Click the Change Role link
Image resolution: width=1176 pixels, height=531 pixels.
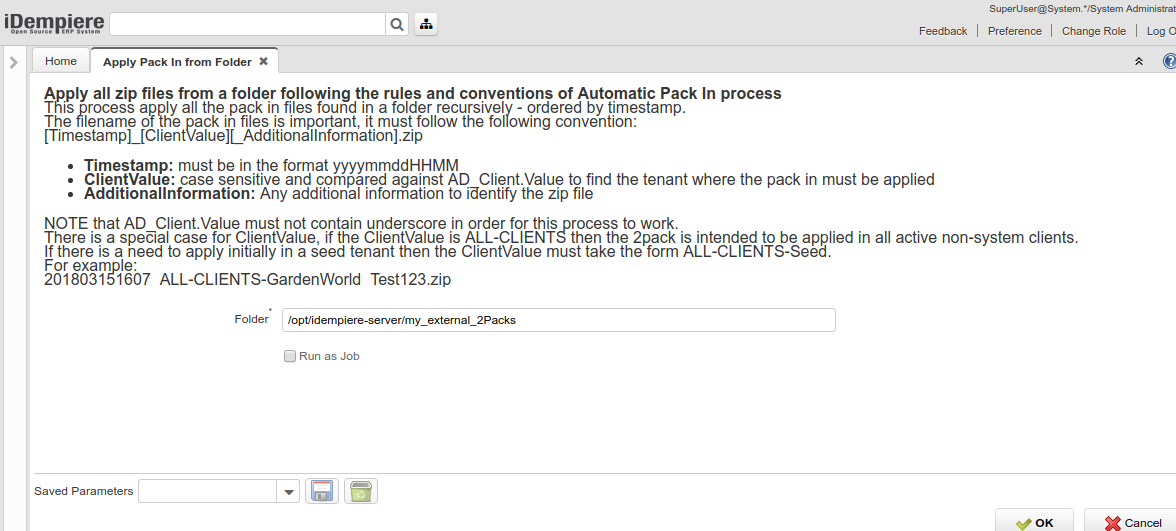pos(1093,31)
